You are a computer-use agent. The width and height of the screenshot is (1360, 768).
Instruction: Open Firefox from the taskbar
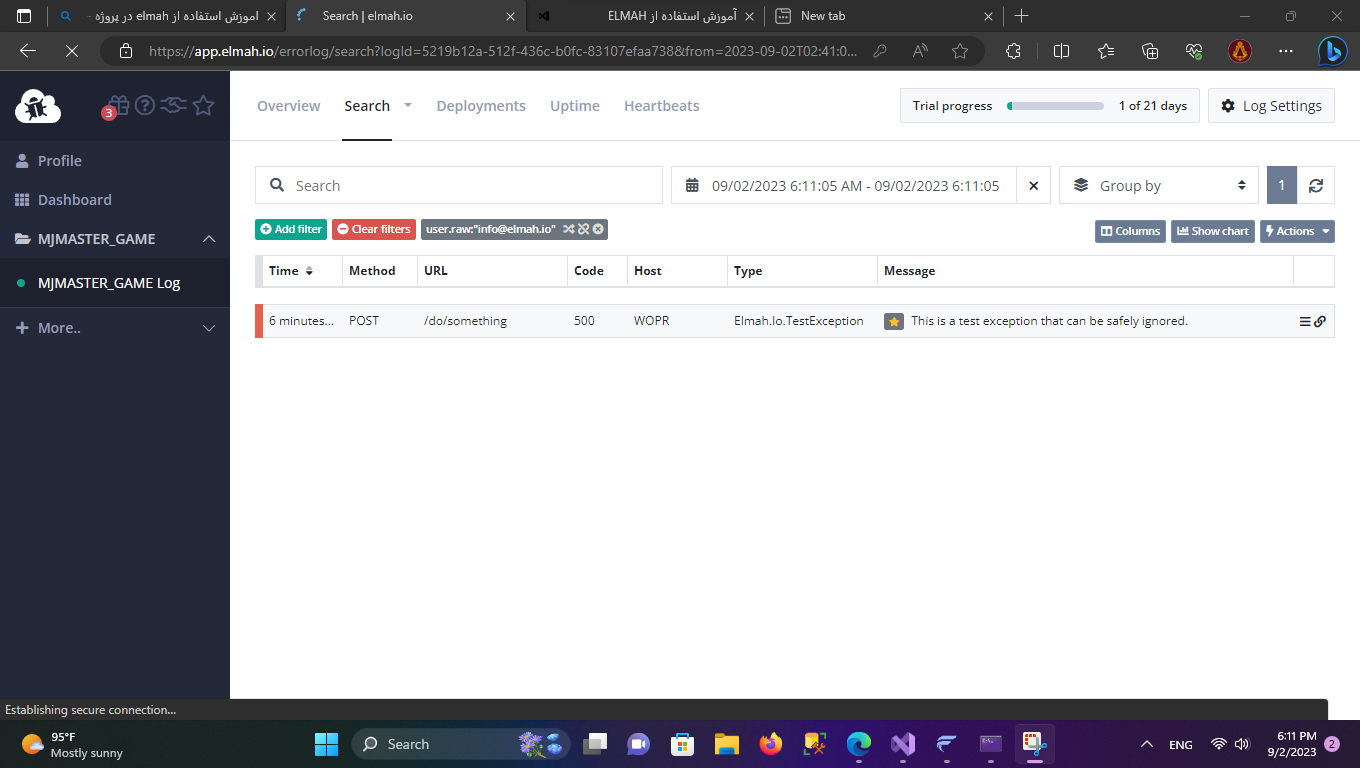770,744
